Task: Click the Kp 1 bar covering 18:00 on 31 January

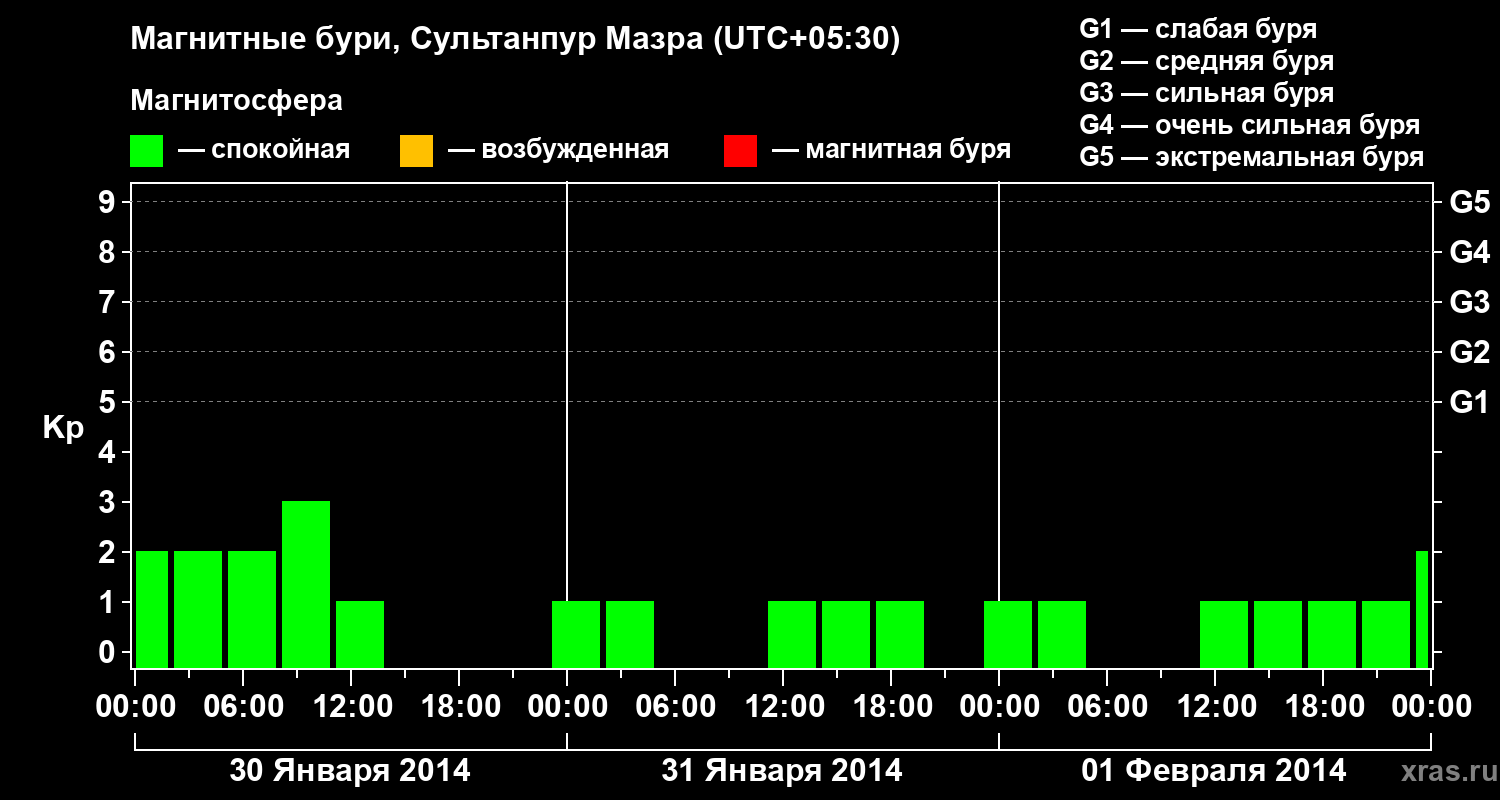Action: pos(900,634)
